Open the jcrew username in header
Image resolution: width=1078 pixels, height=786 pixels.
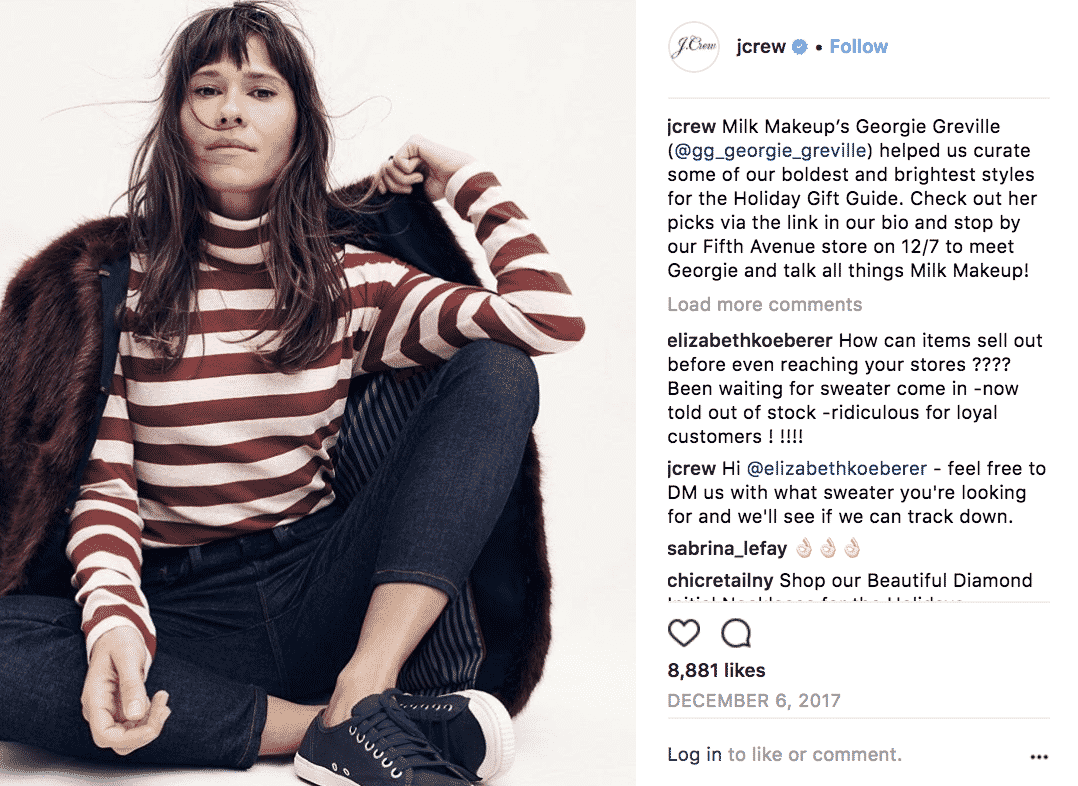coord(760,47)
